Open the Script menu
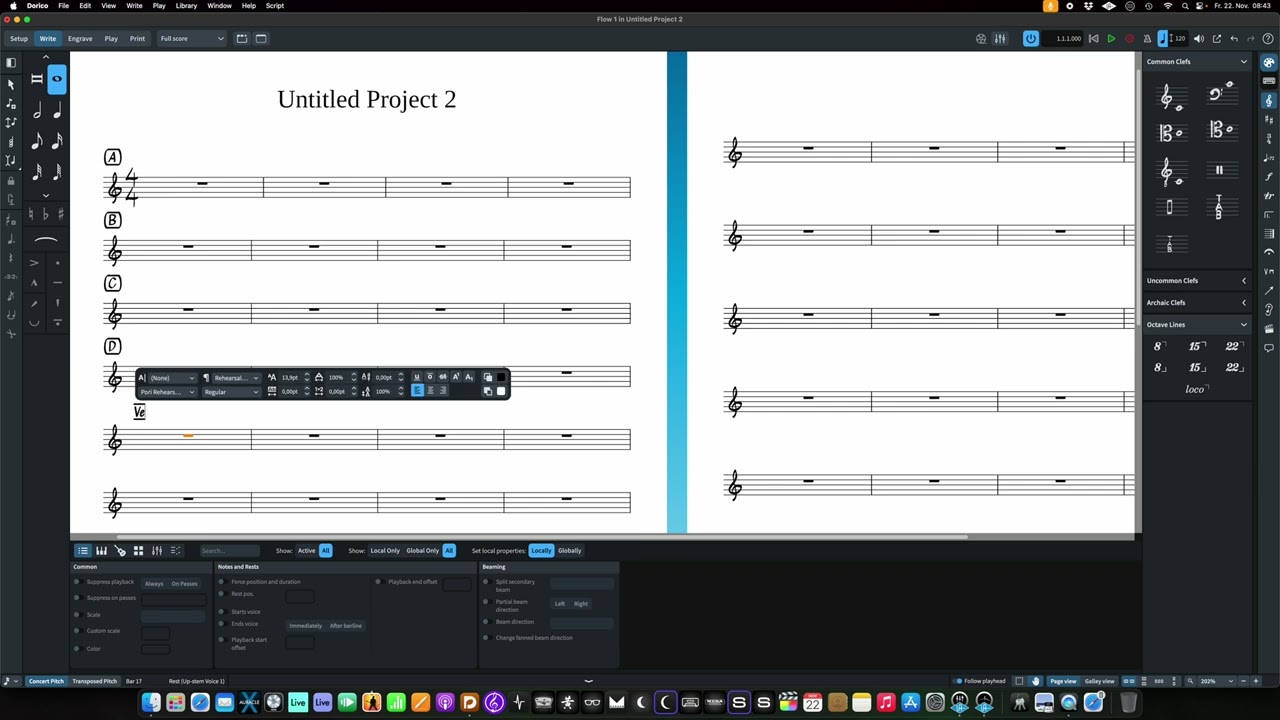Screen dimensions: 1280x720 click(x=274, y=6)
